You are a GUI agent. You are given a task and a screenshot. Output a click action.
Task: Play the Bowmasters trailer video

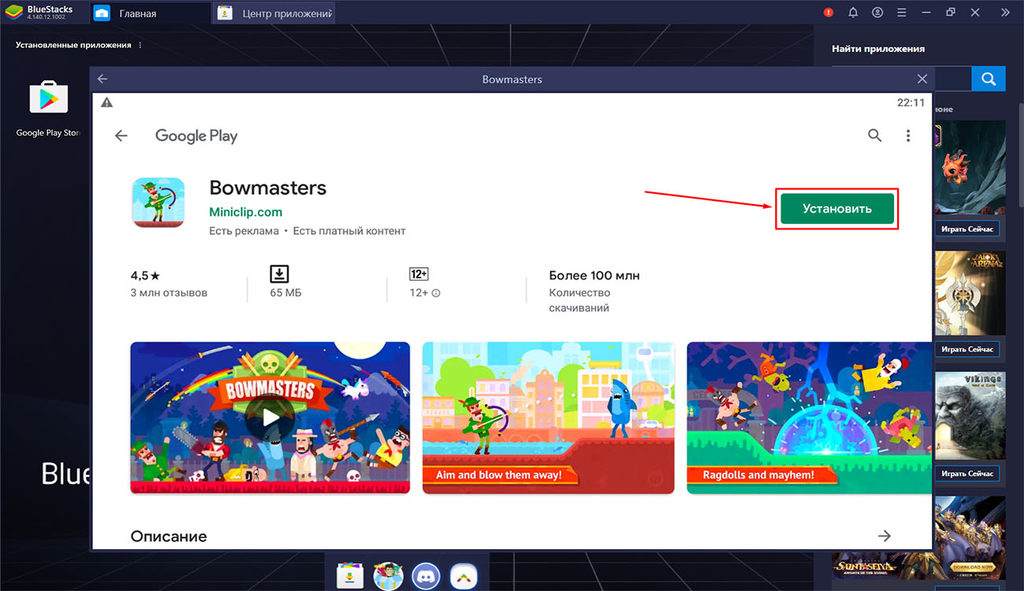click(x=270, y=417)
